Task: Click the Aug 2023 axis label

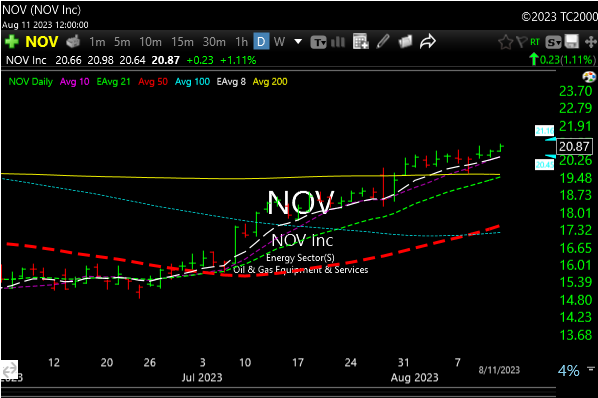Action: 414,377
